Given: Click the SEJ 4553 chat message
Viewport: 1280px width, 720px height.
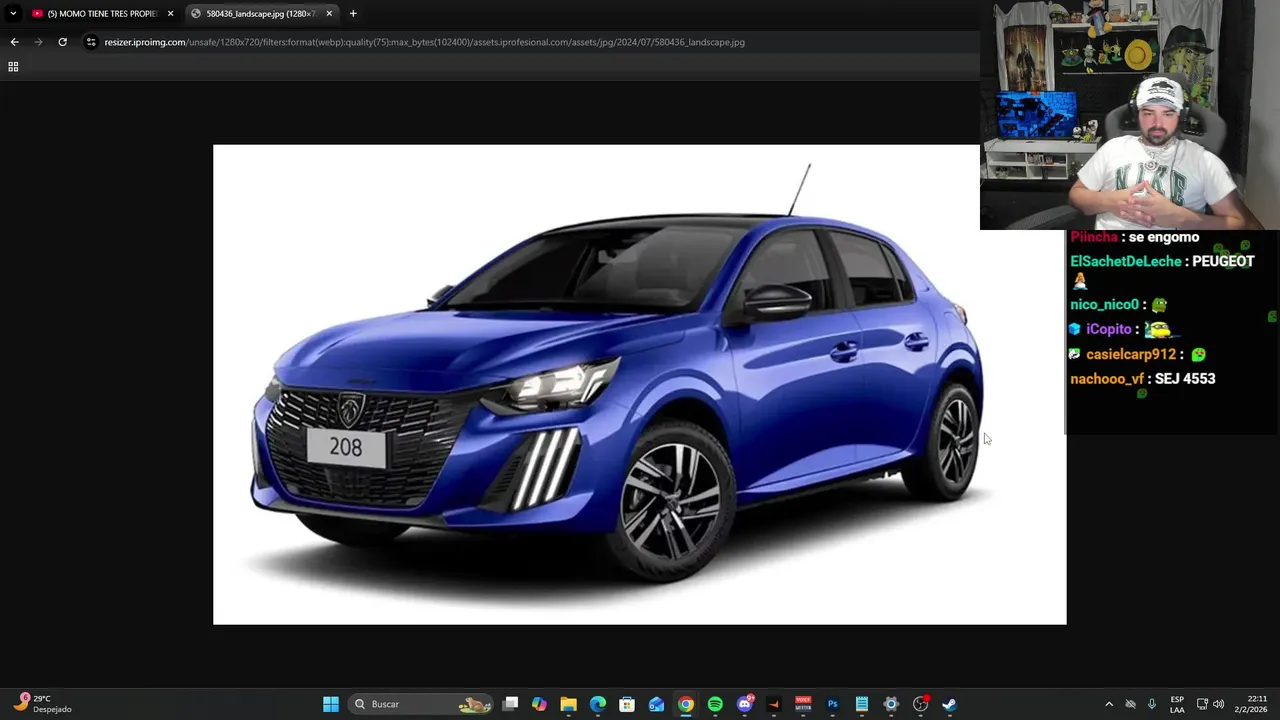Looking at the screenshot, I should click(1185, 379).
